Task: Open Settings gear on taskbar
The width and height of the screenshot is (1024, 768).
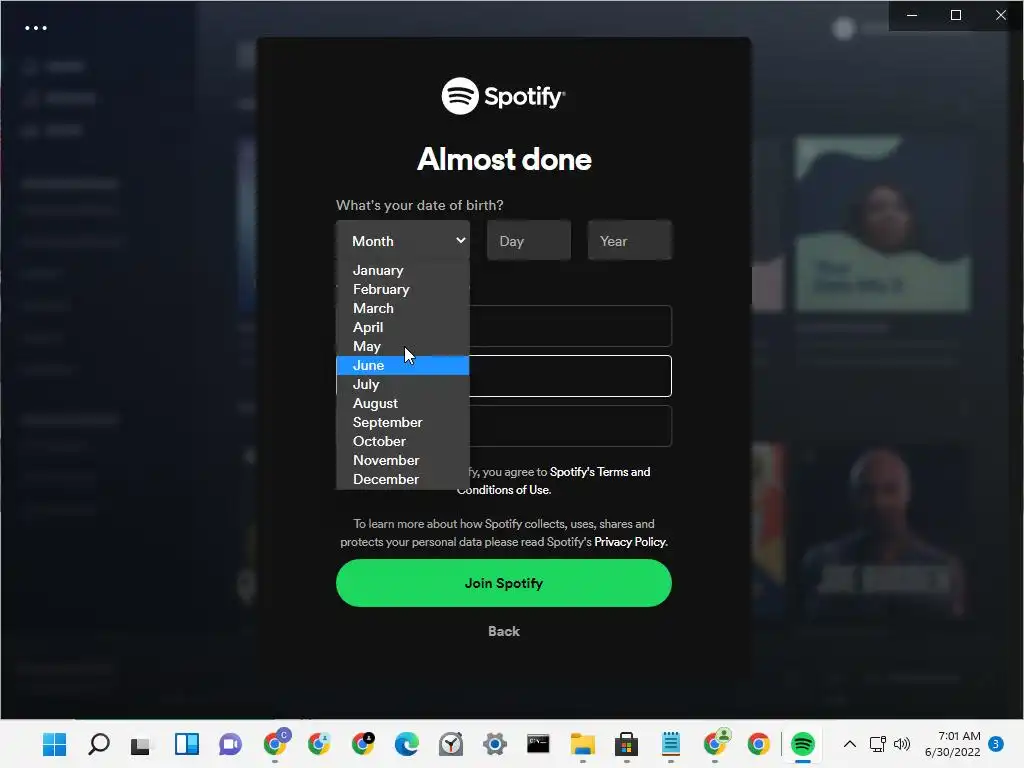Action: (x=495, y=744)
